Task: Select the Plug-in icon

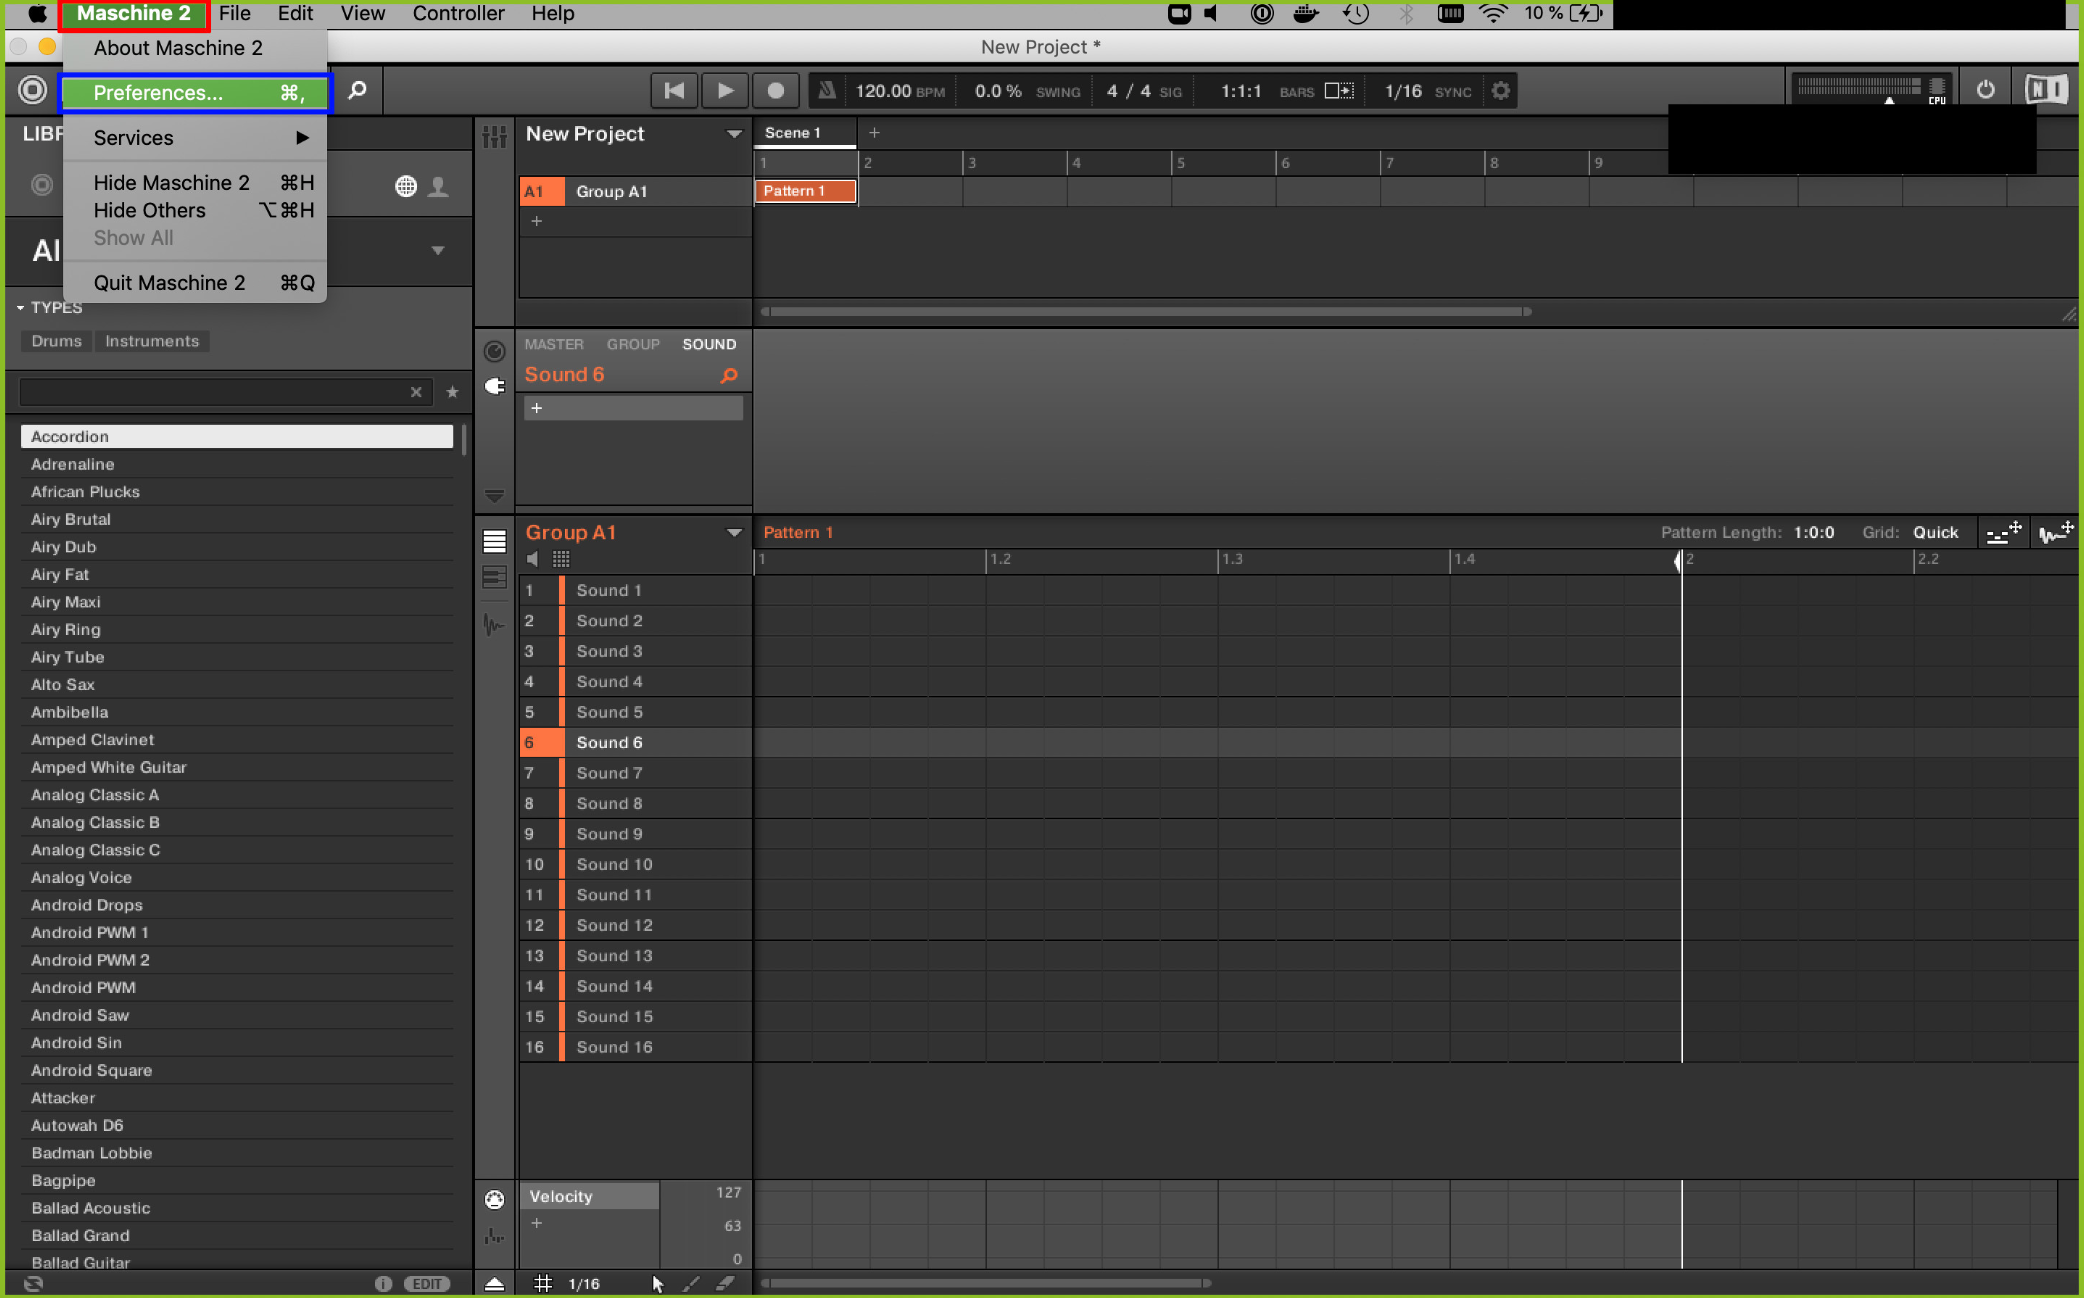Action: pos(494,386)
